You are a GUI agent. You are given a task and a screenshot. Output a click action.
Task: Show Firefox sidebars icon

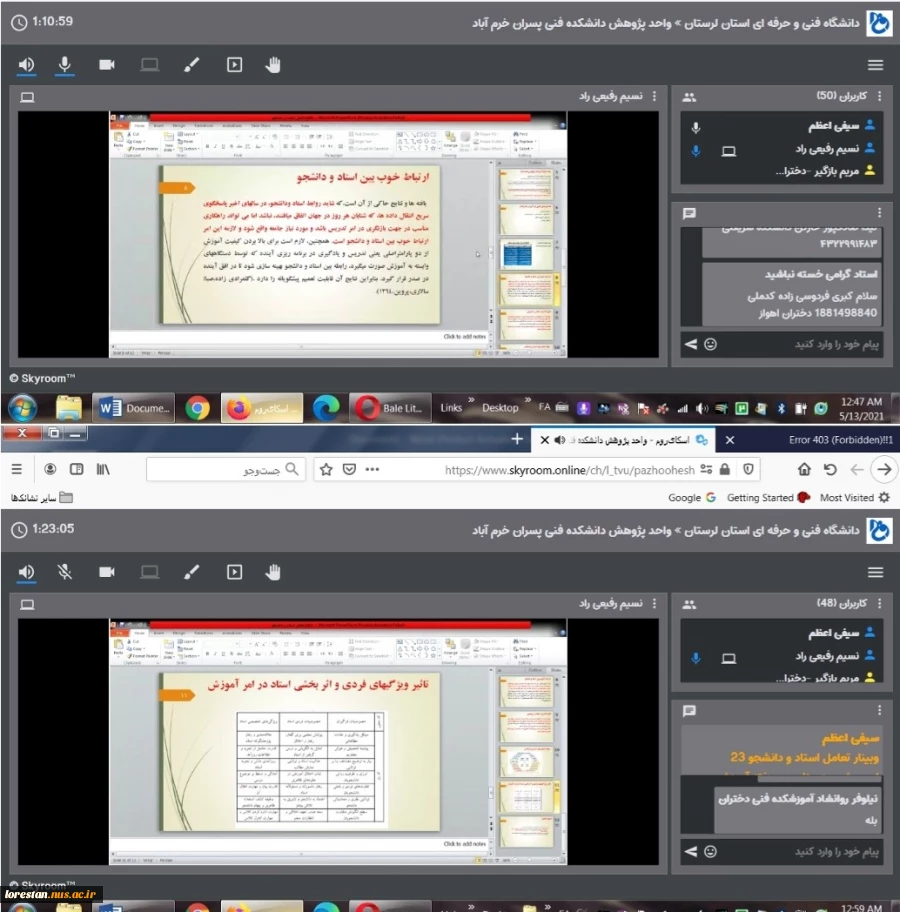(76, 469)
